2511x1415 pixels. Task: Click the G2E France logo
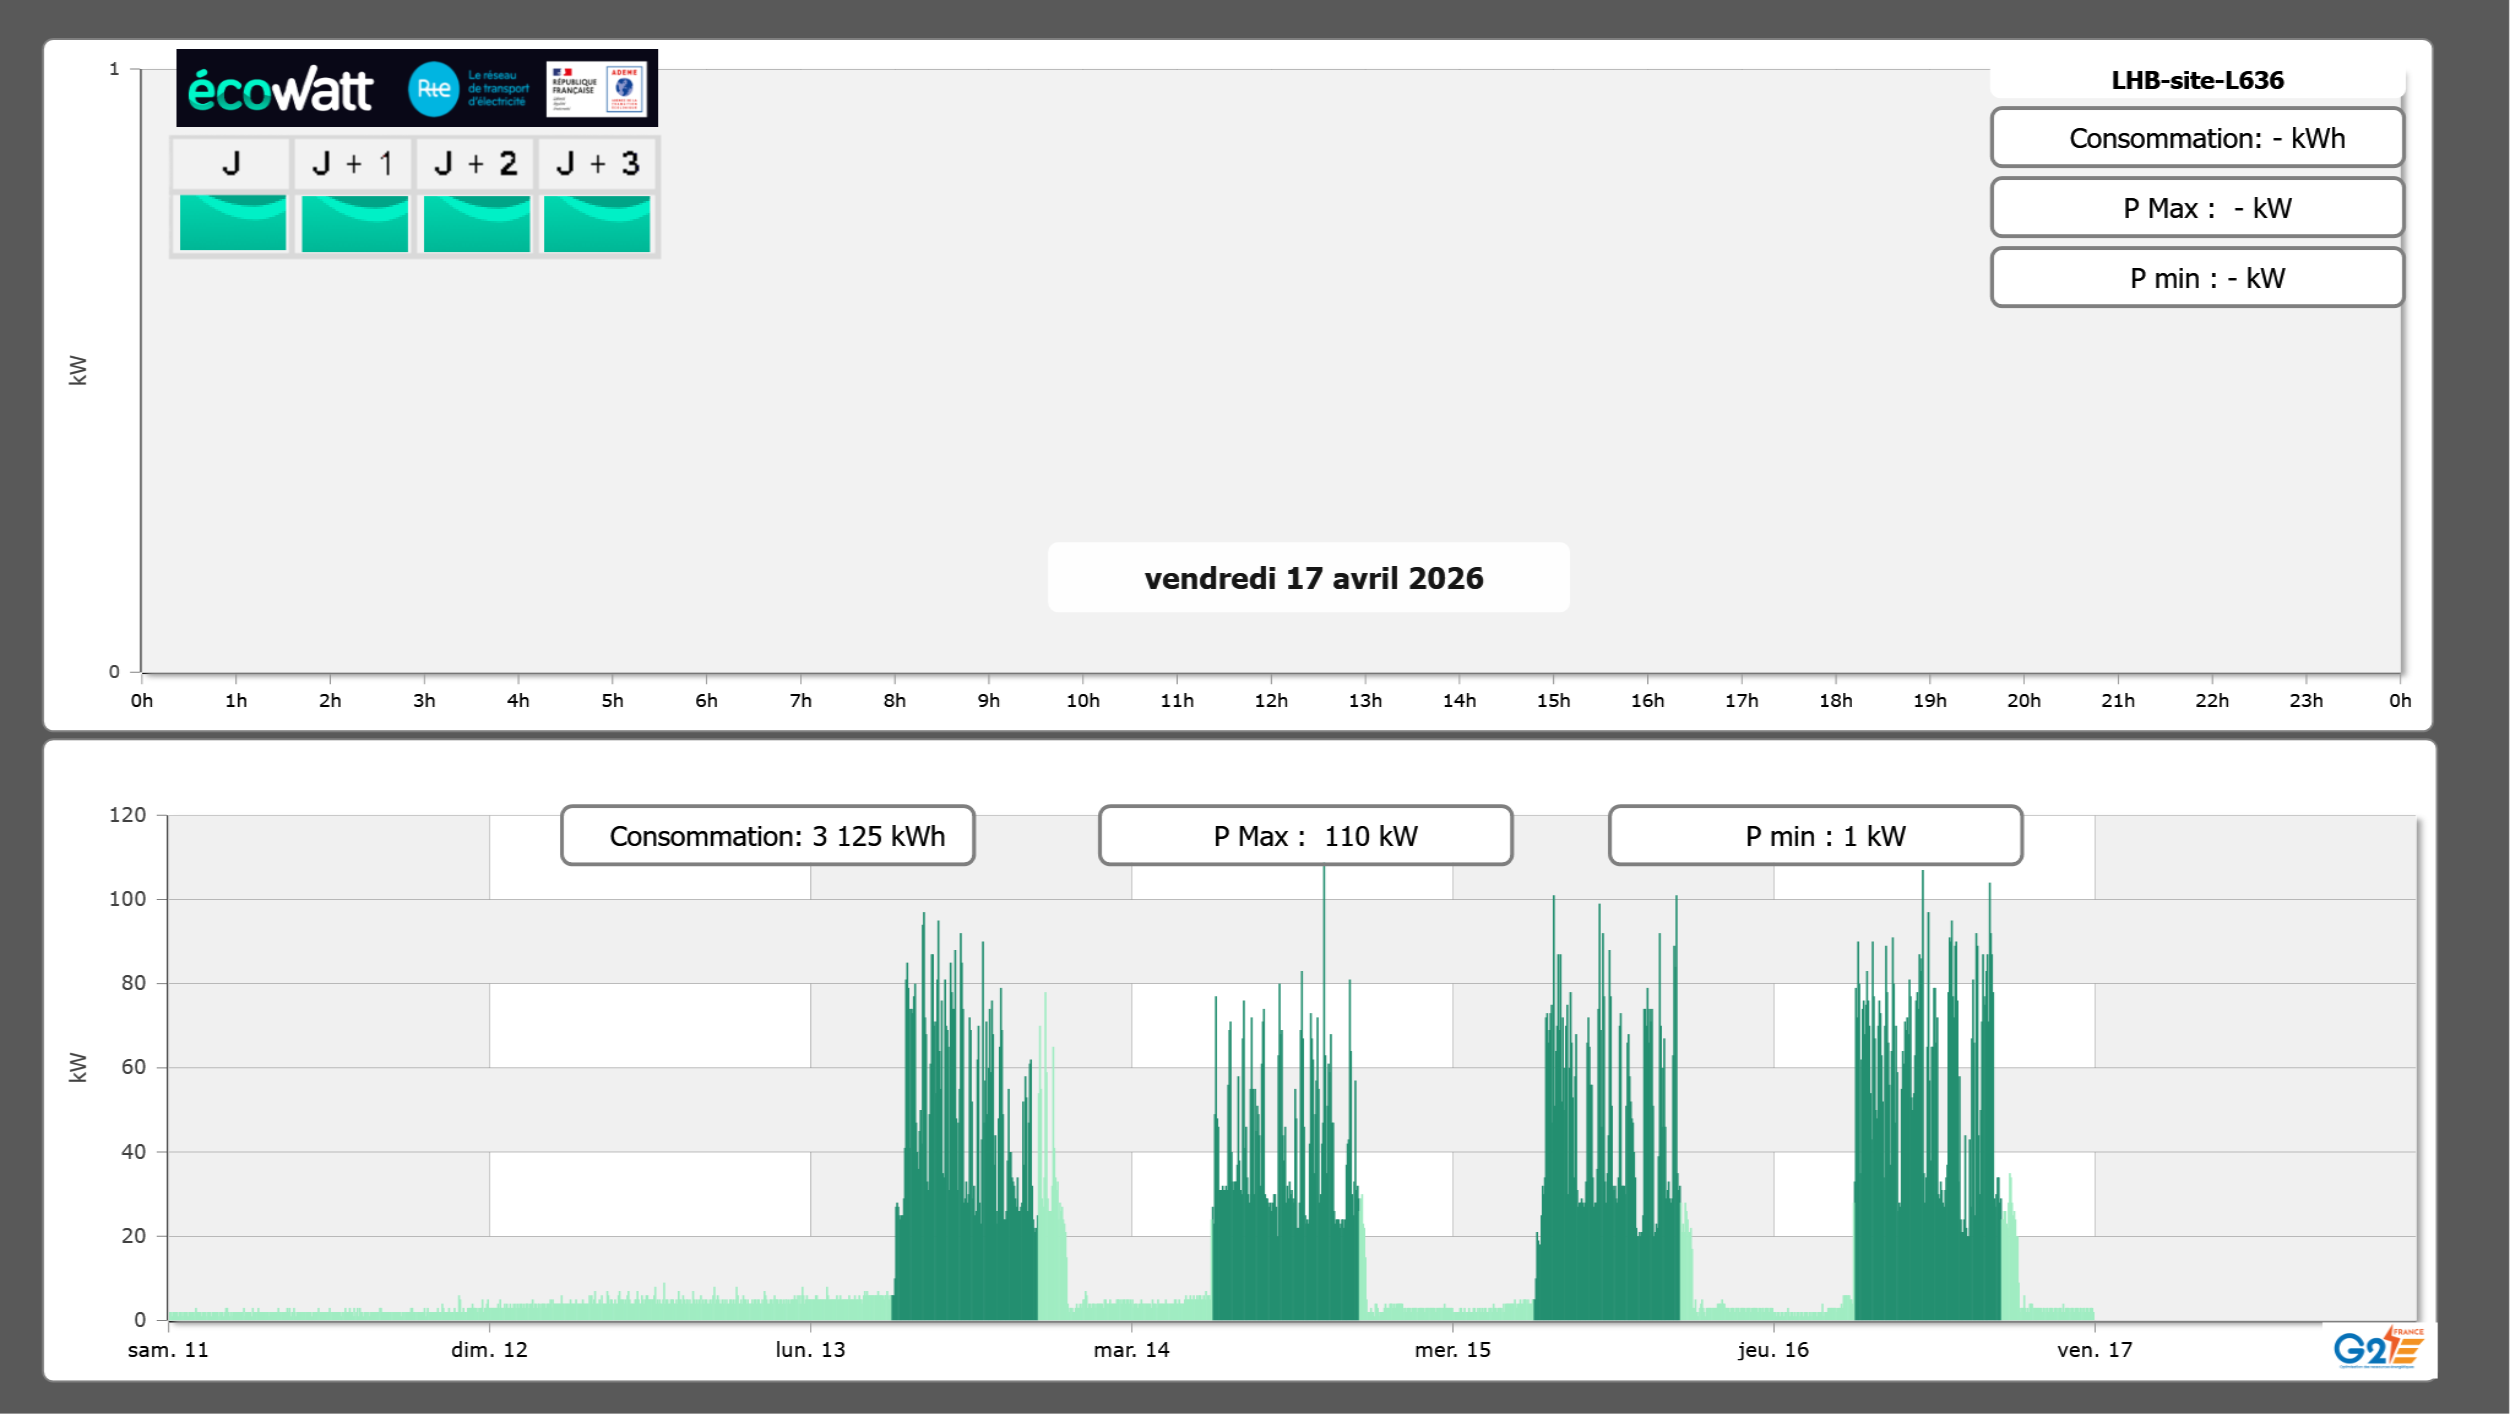click(2377, 1348)
